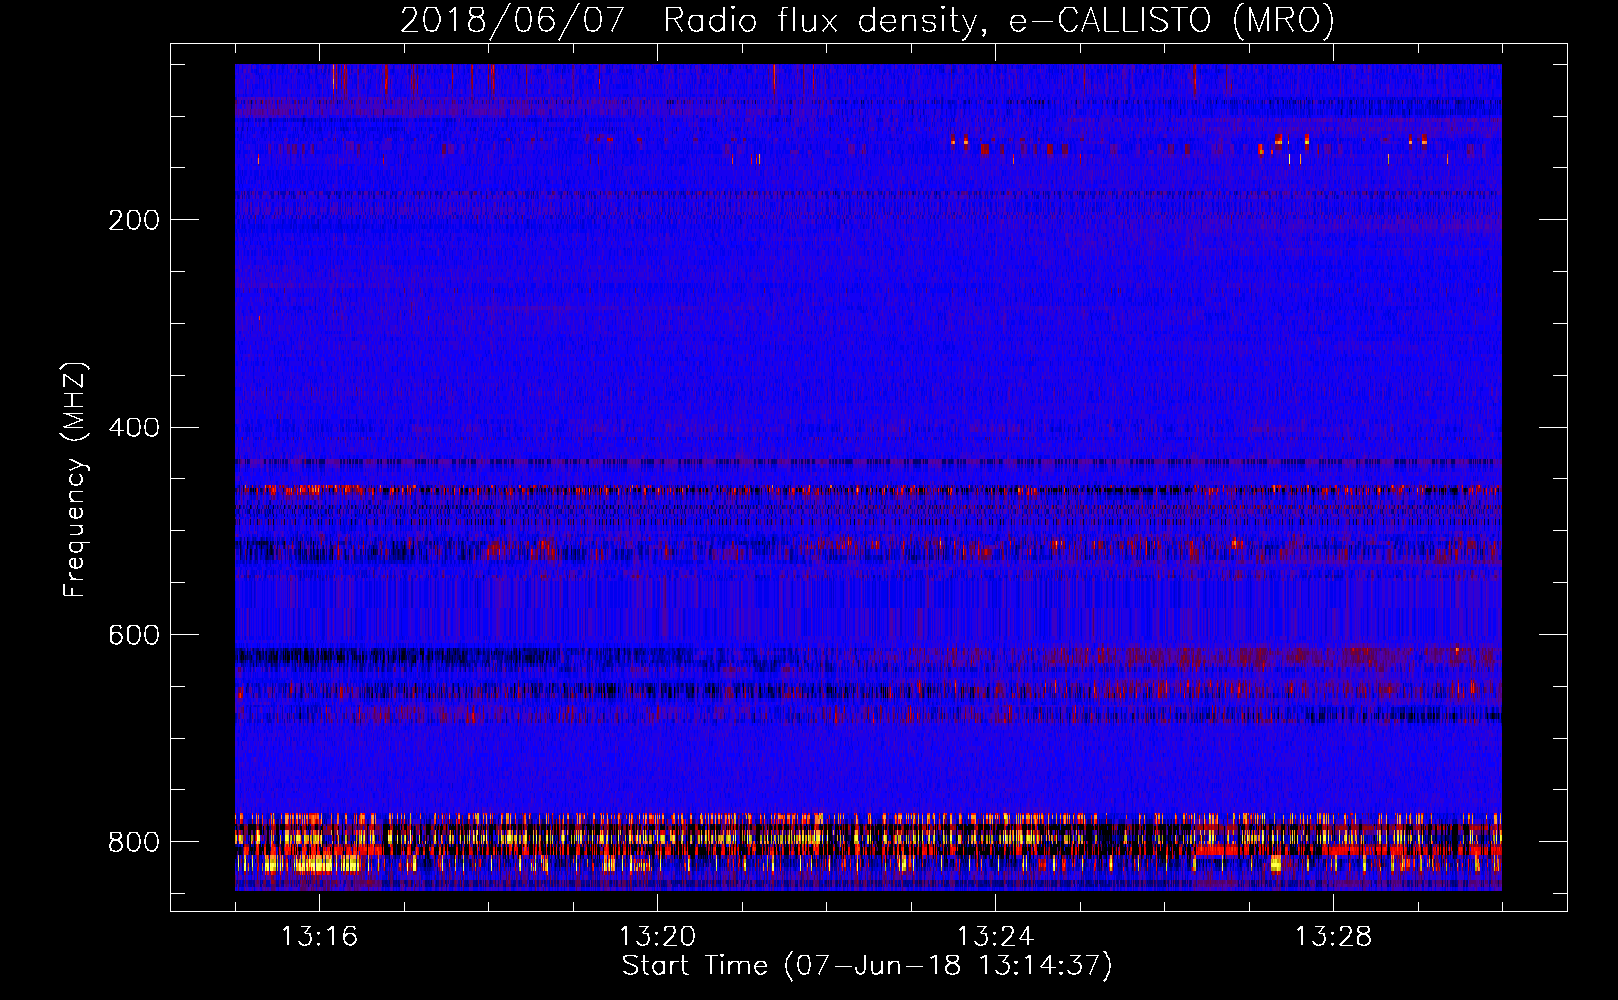Click the plot title 'Radio flux density, e-CALLISTO (MRO)'
The width and height of the screenshot is (1618, 1000).
coord(999,20)
